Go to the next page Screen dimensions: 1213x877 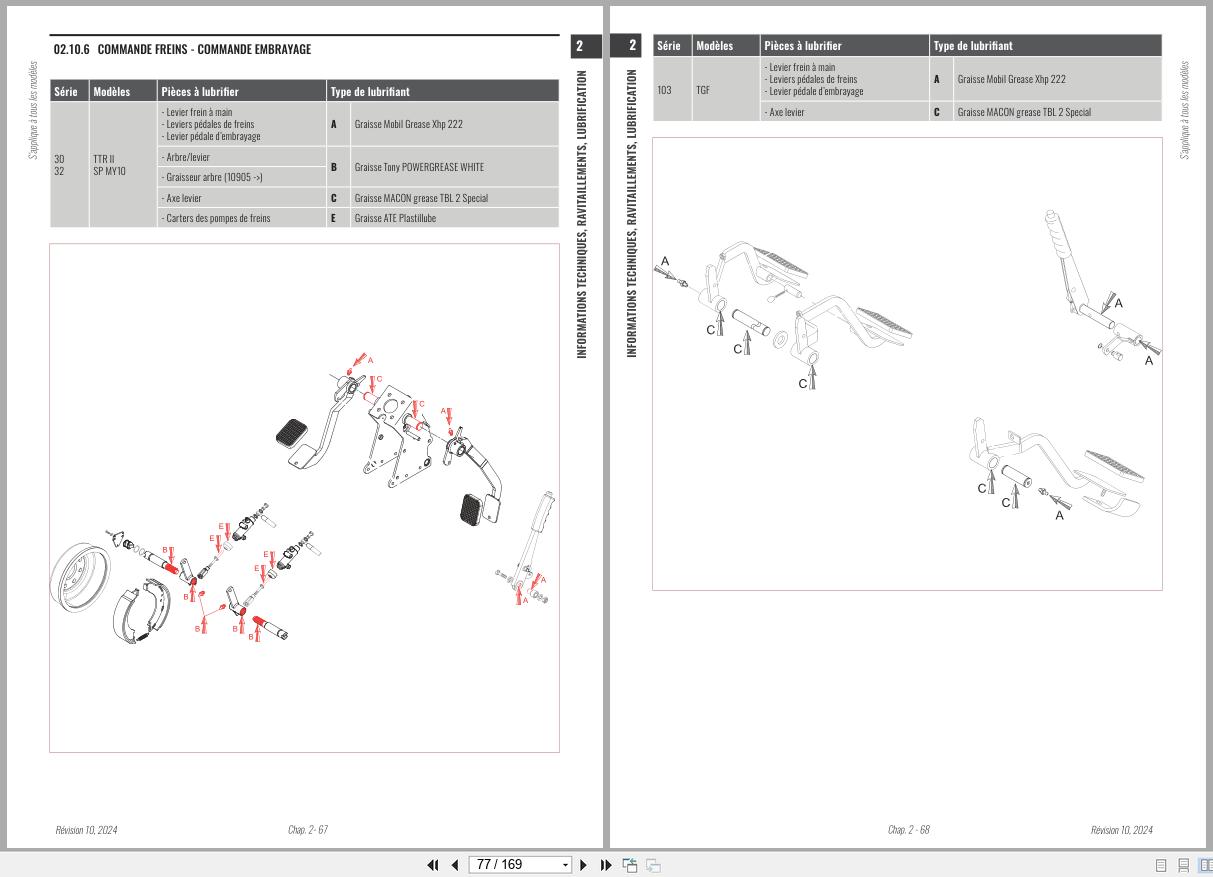(584, 865)
